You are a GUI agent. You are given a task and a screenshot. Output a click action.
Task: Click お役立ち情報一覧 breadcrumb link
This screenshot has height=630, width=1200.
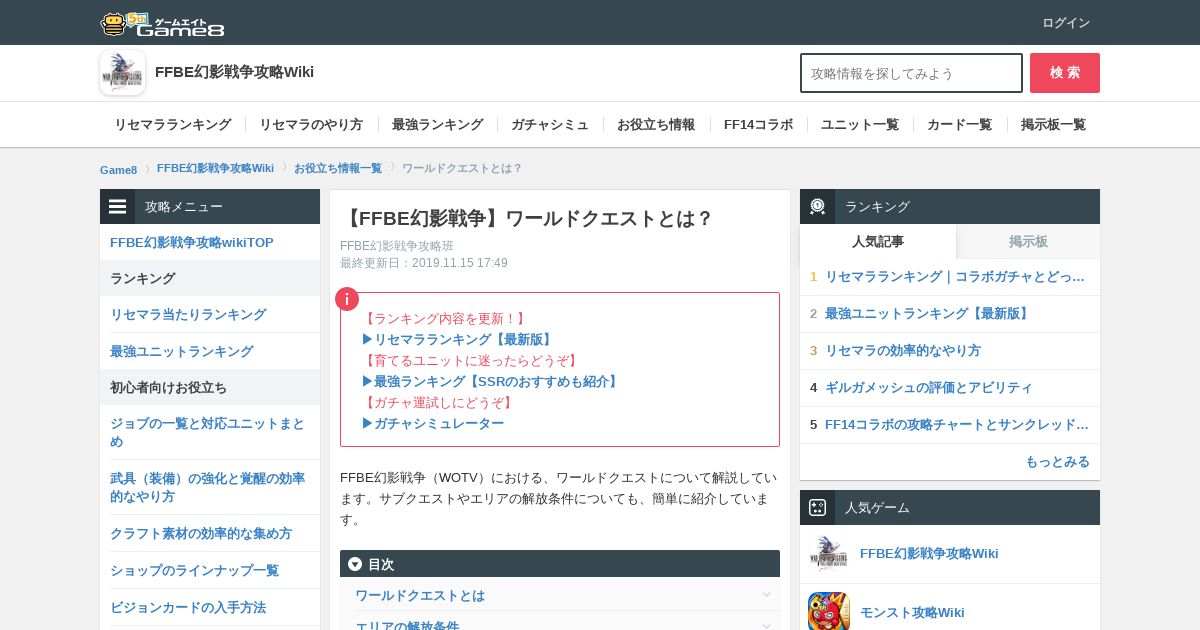point(338,168)
